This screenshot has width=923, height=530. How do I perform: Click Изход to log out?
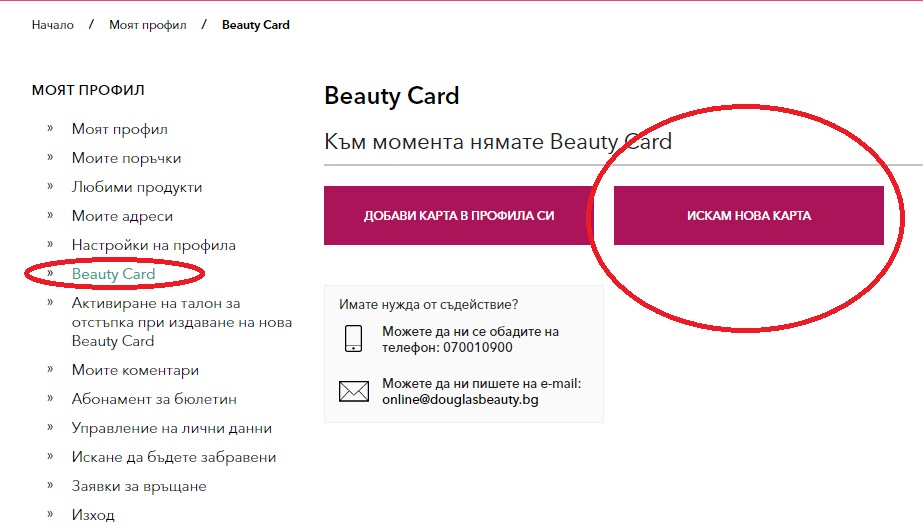93,515
